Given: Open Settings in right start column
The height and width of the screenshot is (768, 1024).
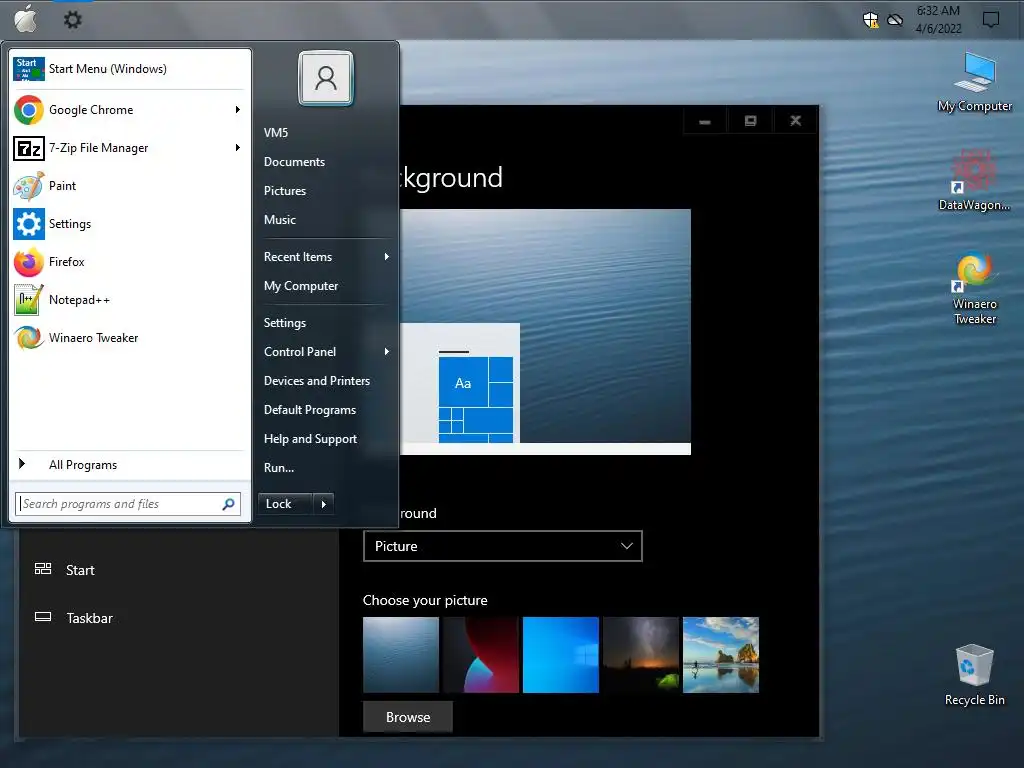Looking at the screenshot, I should [x=285, y=323].
